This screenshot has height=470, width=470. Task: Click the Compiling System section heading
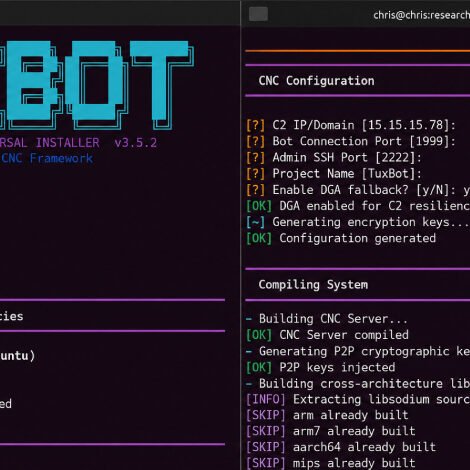click(x=313, y=285)
